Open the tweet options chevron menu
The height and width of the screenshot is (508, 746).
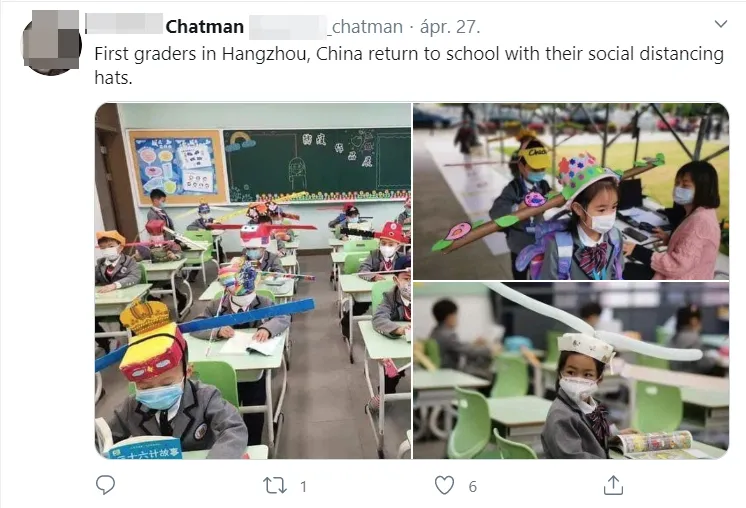(x=721, y=24)
